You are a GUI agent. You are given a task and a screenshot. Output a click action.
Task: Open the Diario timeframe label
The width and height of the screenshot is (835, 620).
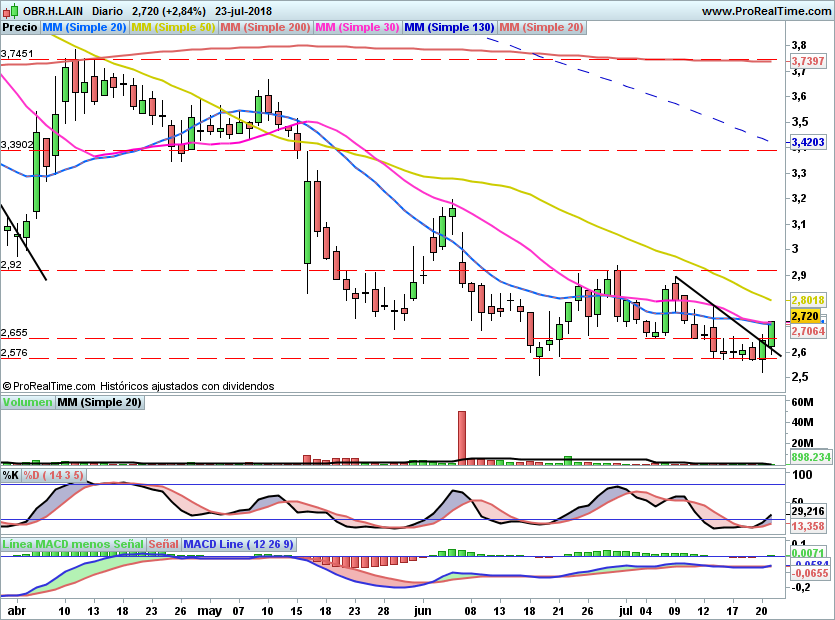point(107,10)
